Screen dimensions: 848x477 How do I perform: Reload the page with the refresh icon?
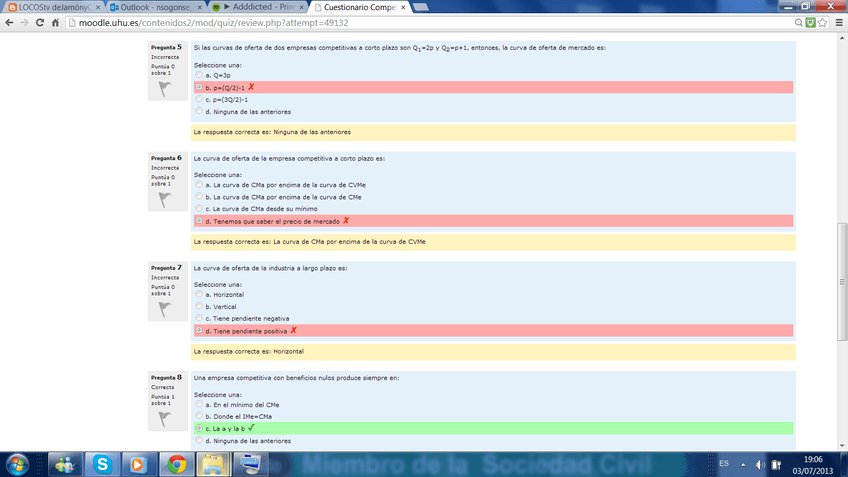(x=39, y=23)
